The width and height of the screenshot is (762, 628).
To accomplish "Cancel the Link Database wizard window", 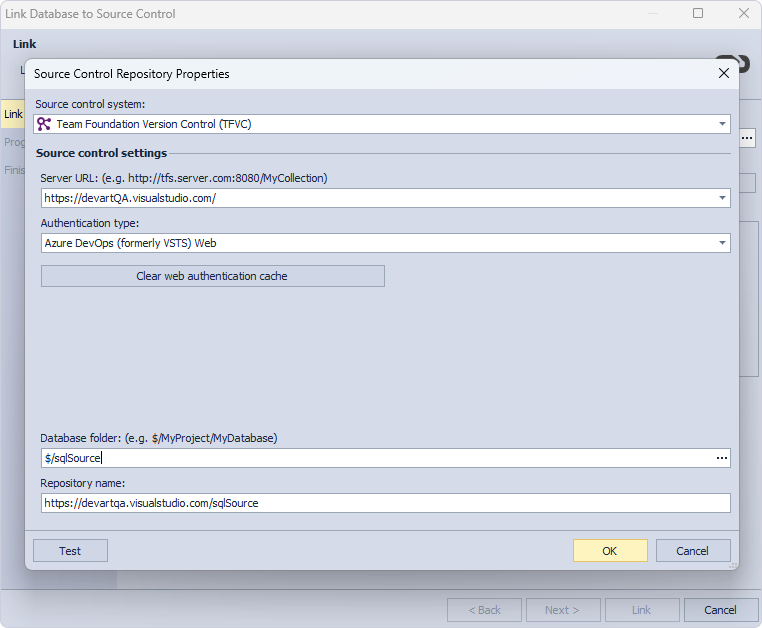I will point(721,610).
